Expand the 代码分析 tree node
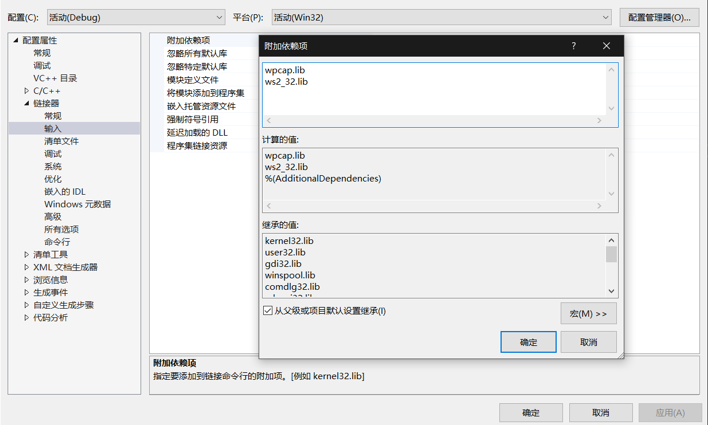 click(27, 318)
